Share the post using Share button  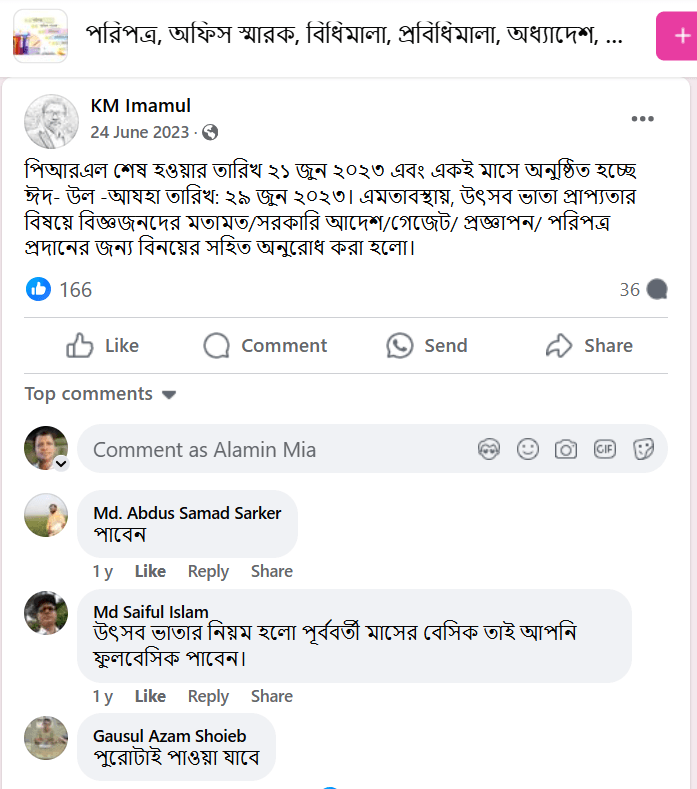[x=589, y=346]
